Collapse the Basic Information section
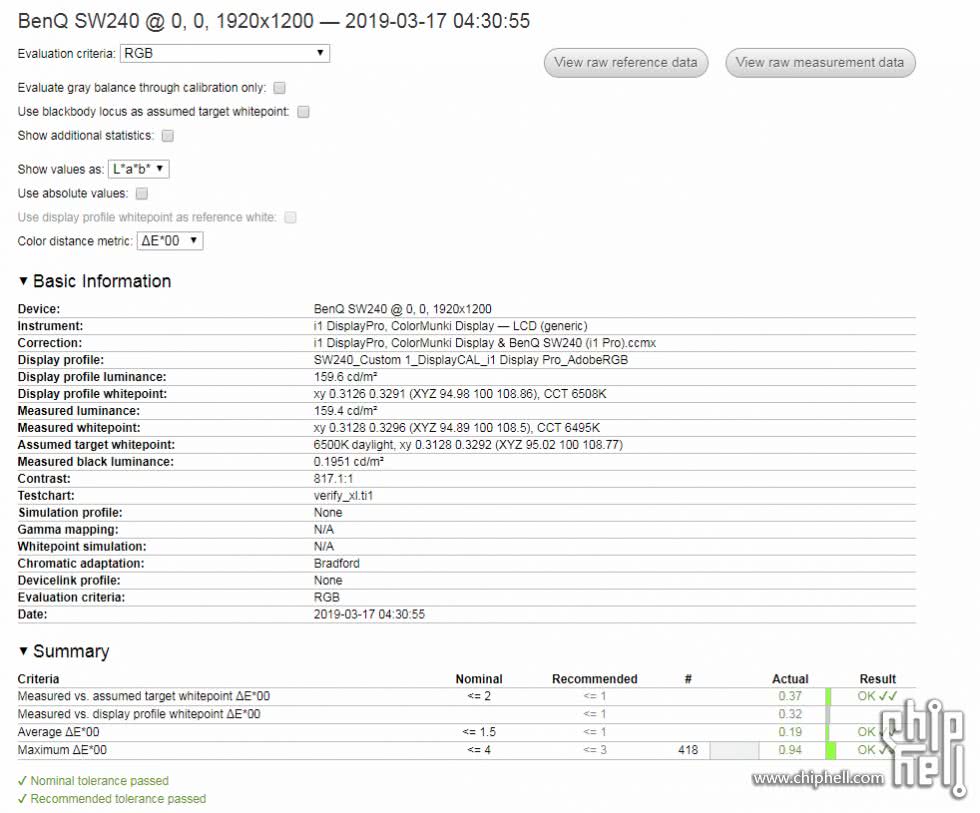Screen dimensions: 980x813 94,281
